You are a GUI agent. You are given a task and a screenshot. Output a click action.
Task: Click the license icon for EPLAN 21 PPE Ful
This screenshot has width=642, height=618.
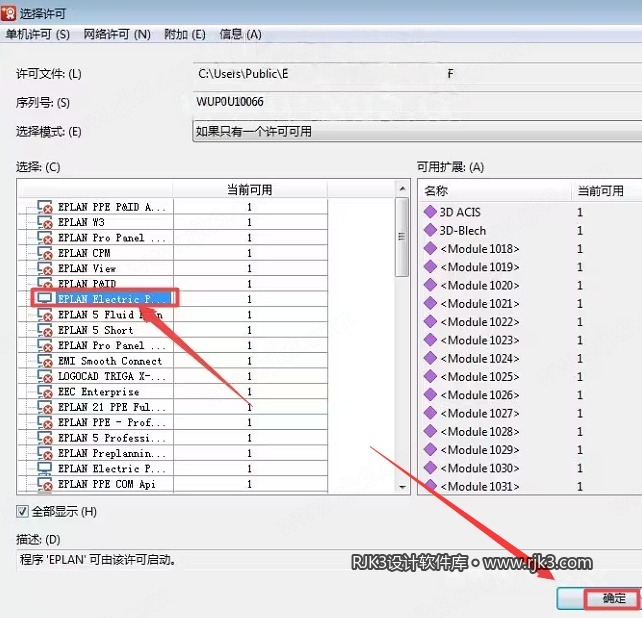(45, 407)
